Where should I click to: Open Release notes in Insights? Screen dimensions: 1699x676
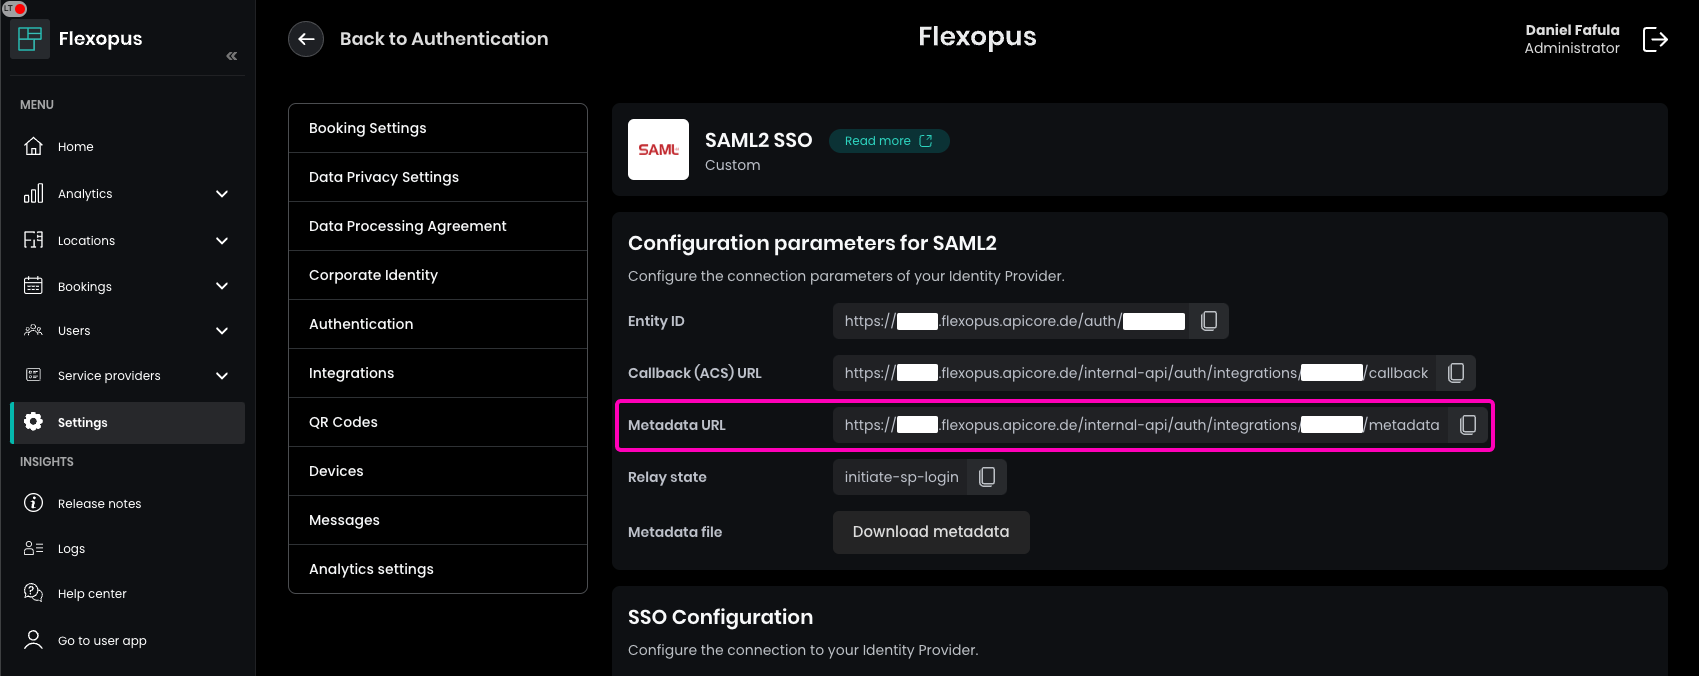[x=99, y=504]
